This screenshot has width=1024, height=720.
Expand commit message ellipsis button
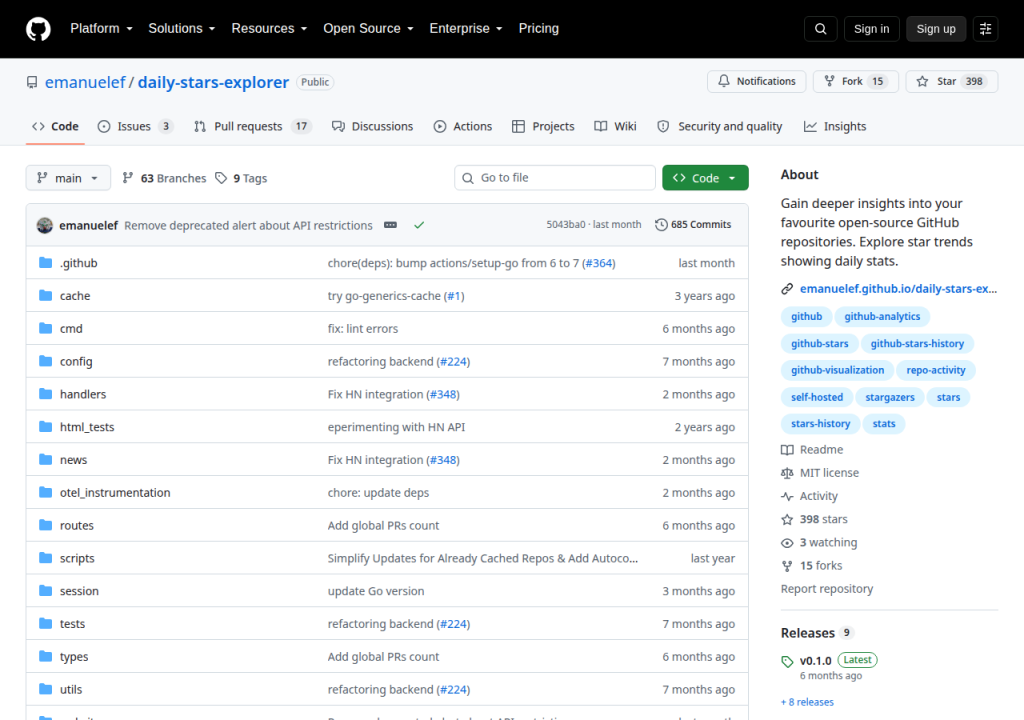tap(391, 225)
